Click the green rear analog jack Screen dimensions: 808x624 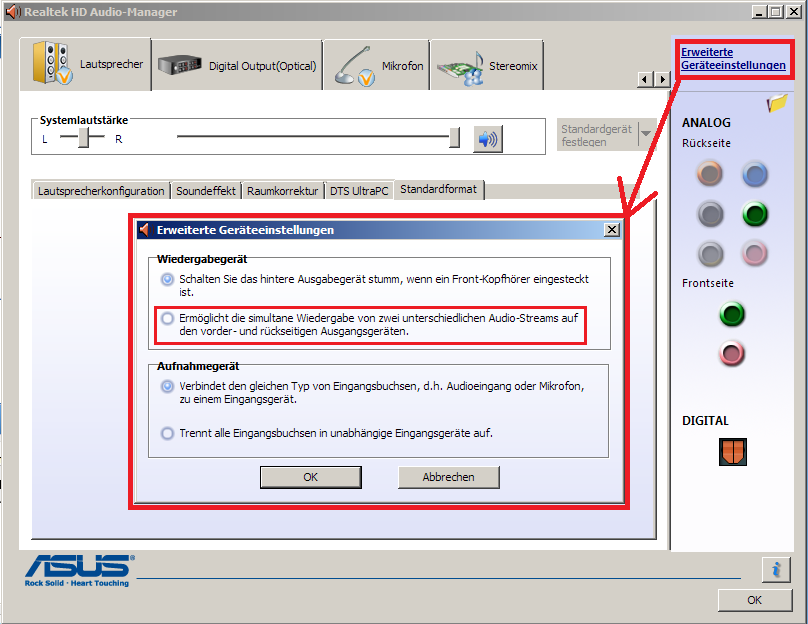(x=755, y=214)
